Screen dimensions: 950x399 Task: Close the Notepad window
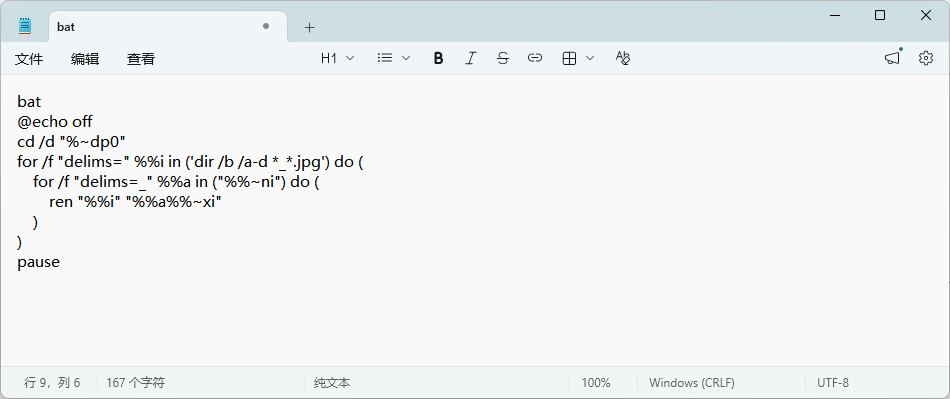(x=926, y=16)
